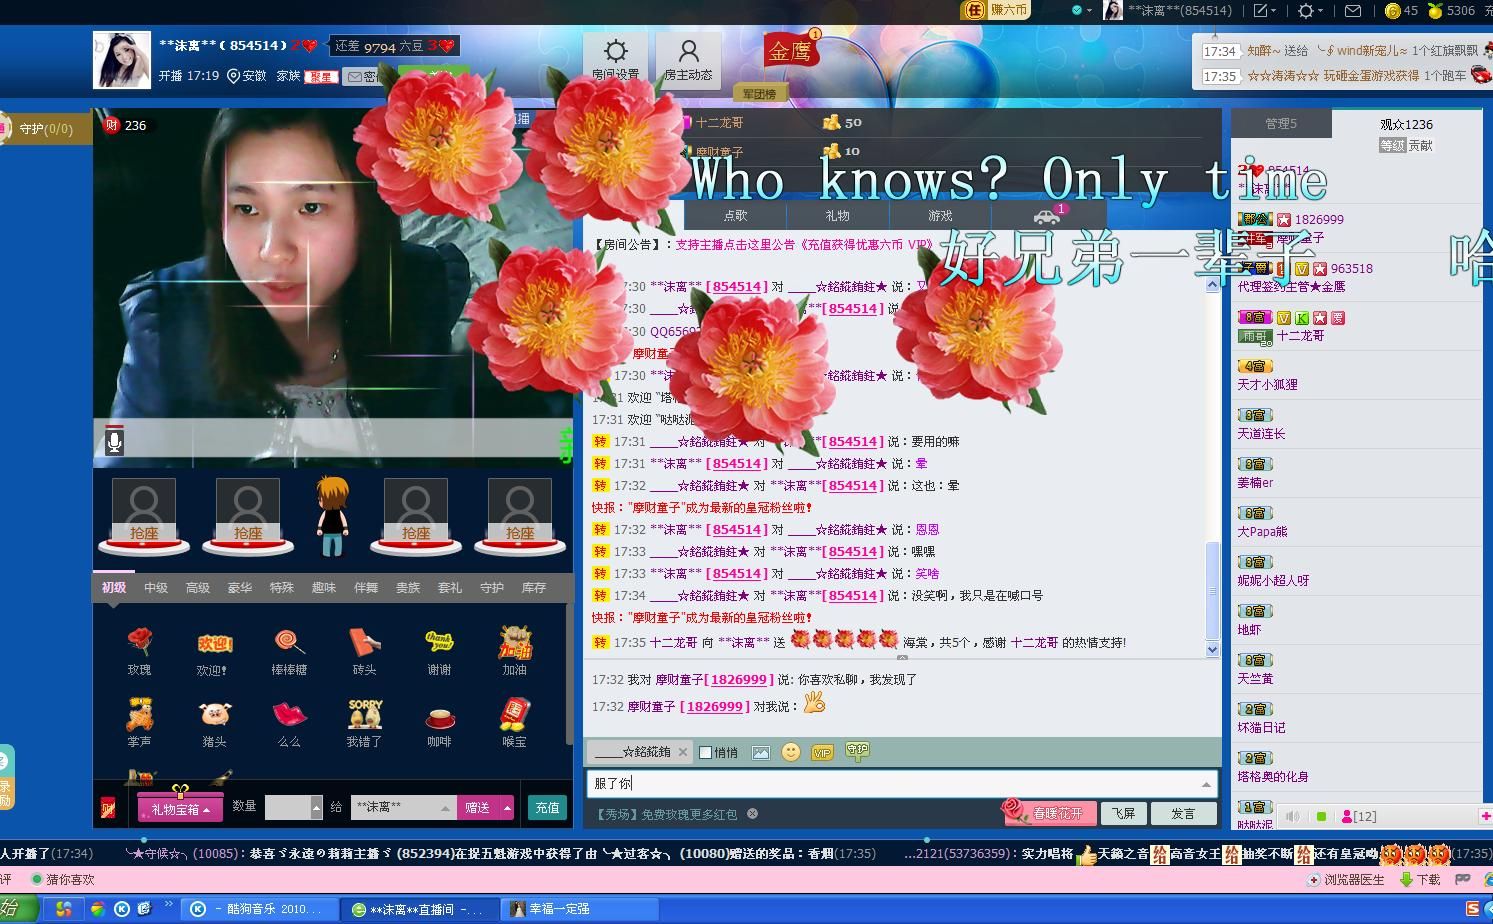This screenshot has height=924, width=1493.
Task: Toggle the 悄悄 whisper checkbox
Action: [706, 753]
